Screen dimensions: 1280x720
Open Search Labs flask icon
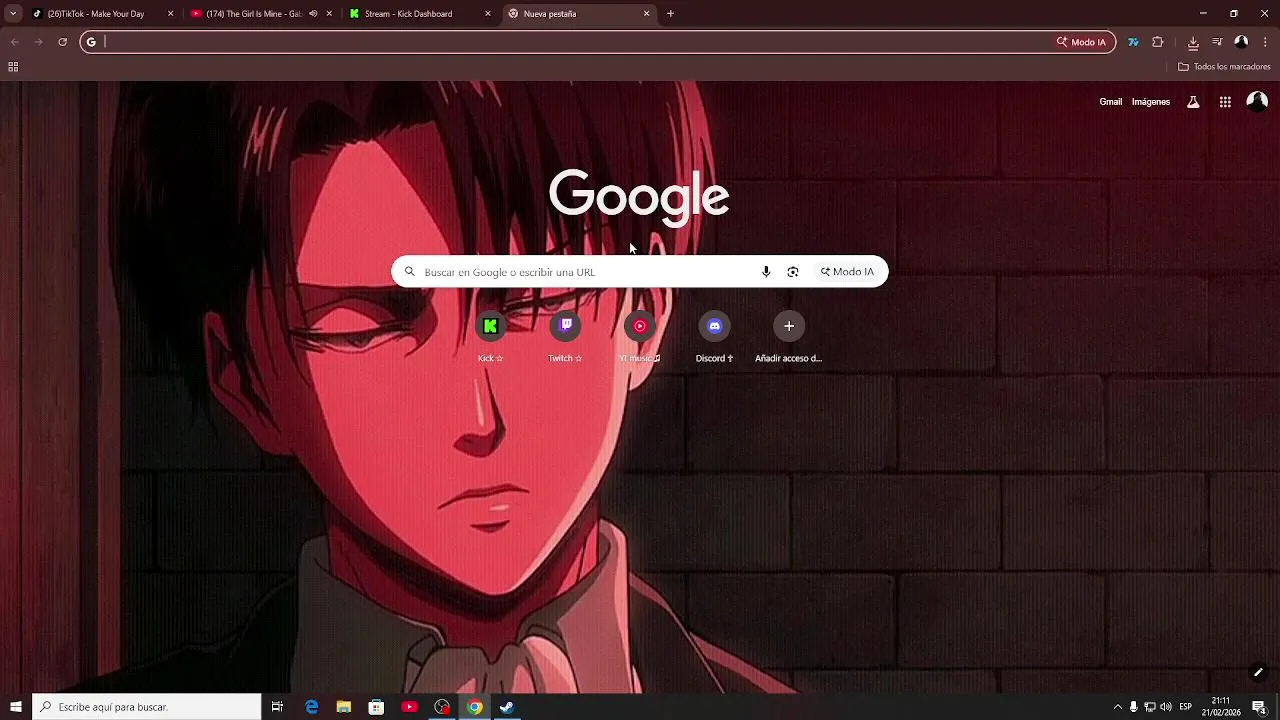tap(1193, 102)
